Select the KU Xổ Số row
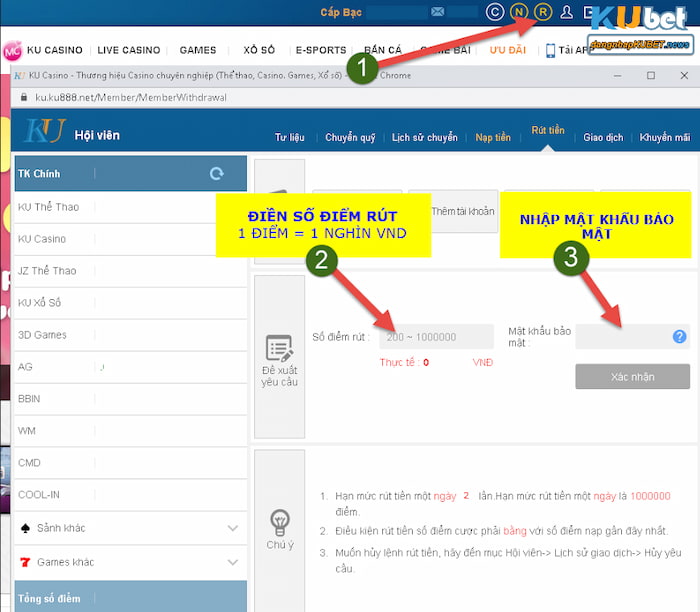The height and width of the screenshot is (612, 700). click(130, 303)
